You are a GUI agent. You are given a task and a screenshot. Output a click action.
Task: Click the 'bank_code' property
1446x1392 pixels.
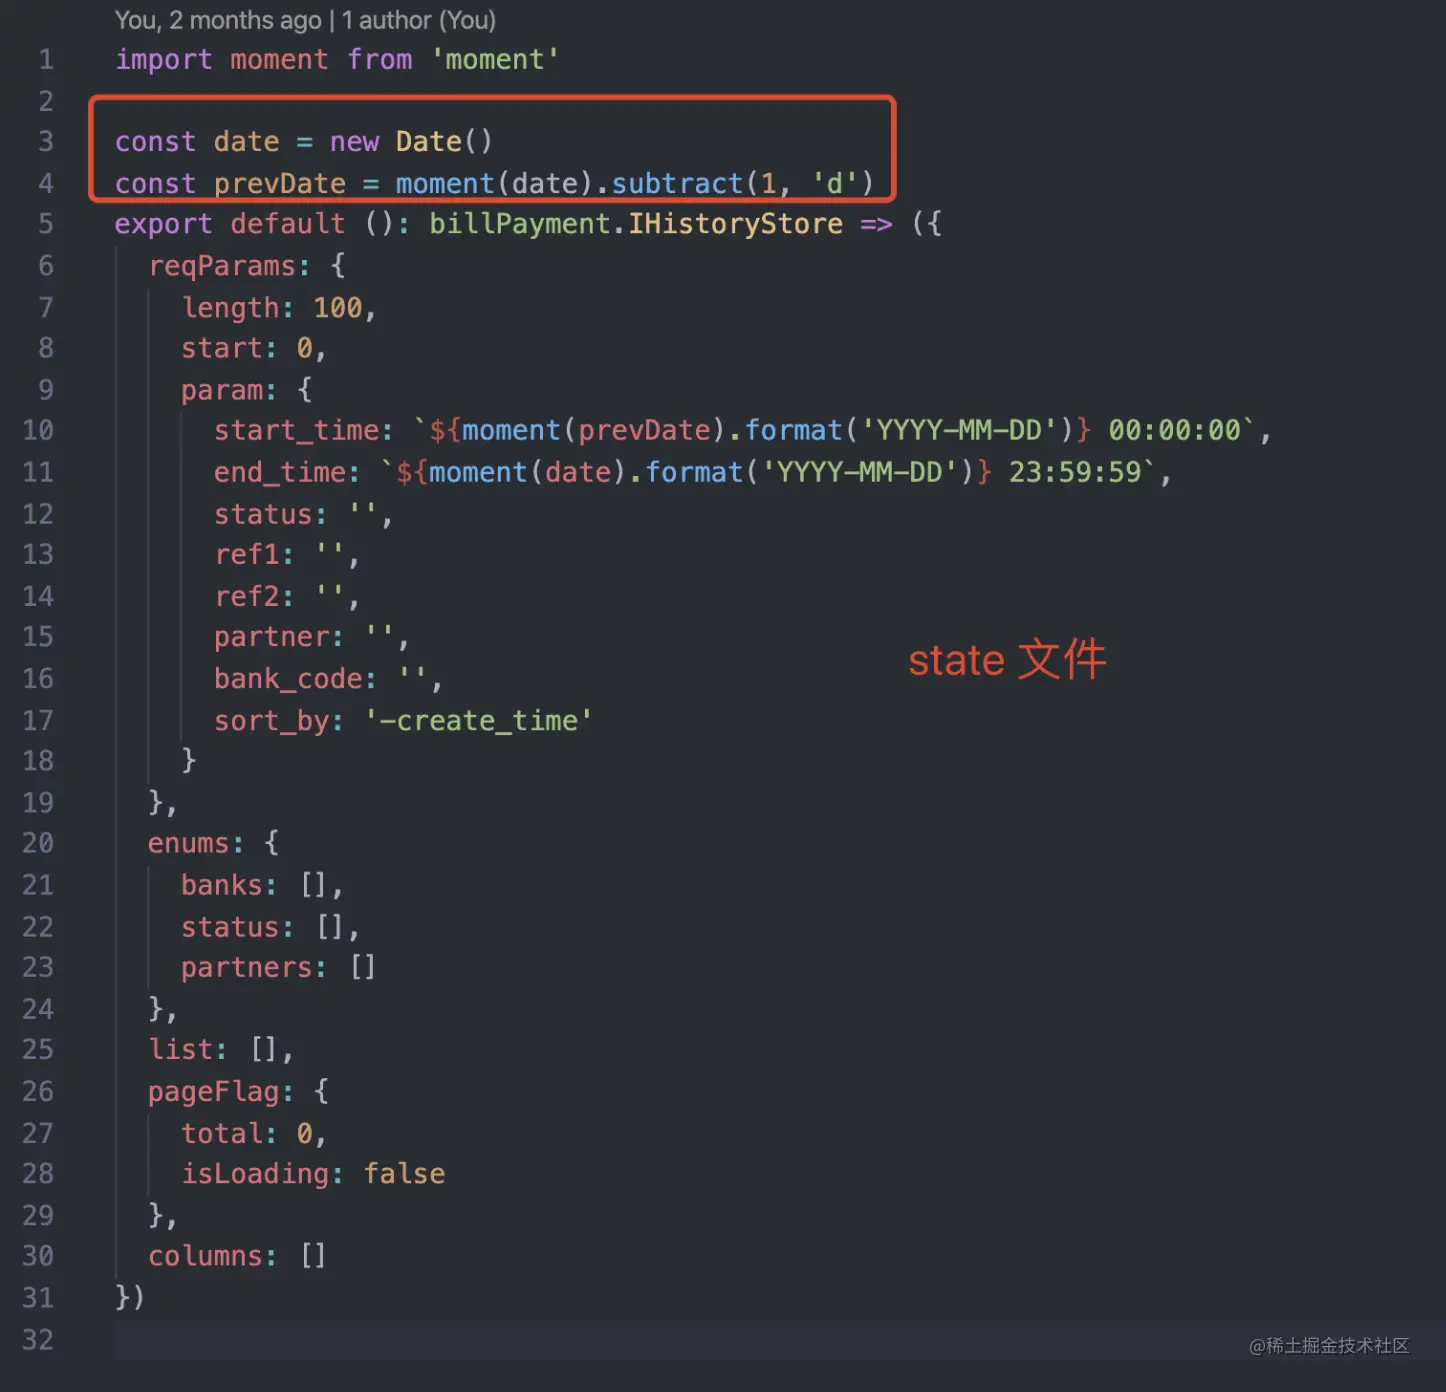(289, 679)
